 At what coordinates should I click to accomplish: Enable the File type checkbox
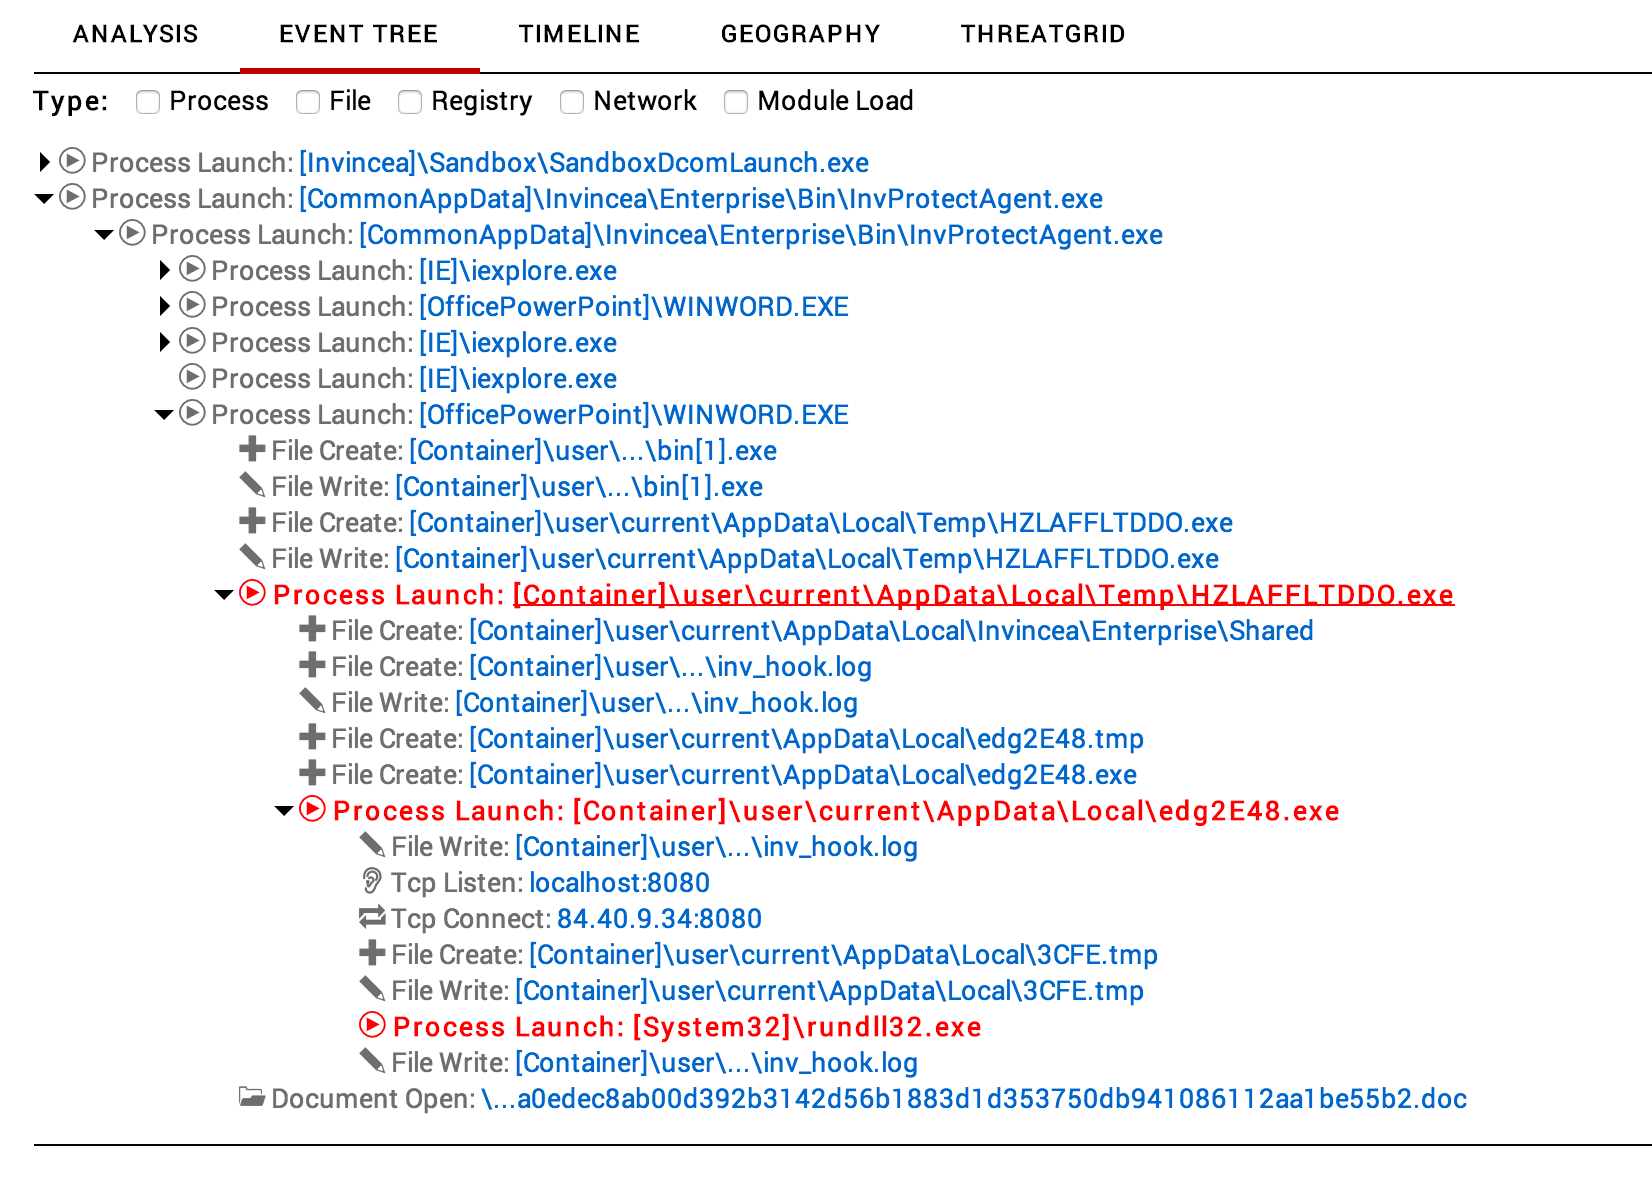(x=308, y=102)
